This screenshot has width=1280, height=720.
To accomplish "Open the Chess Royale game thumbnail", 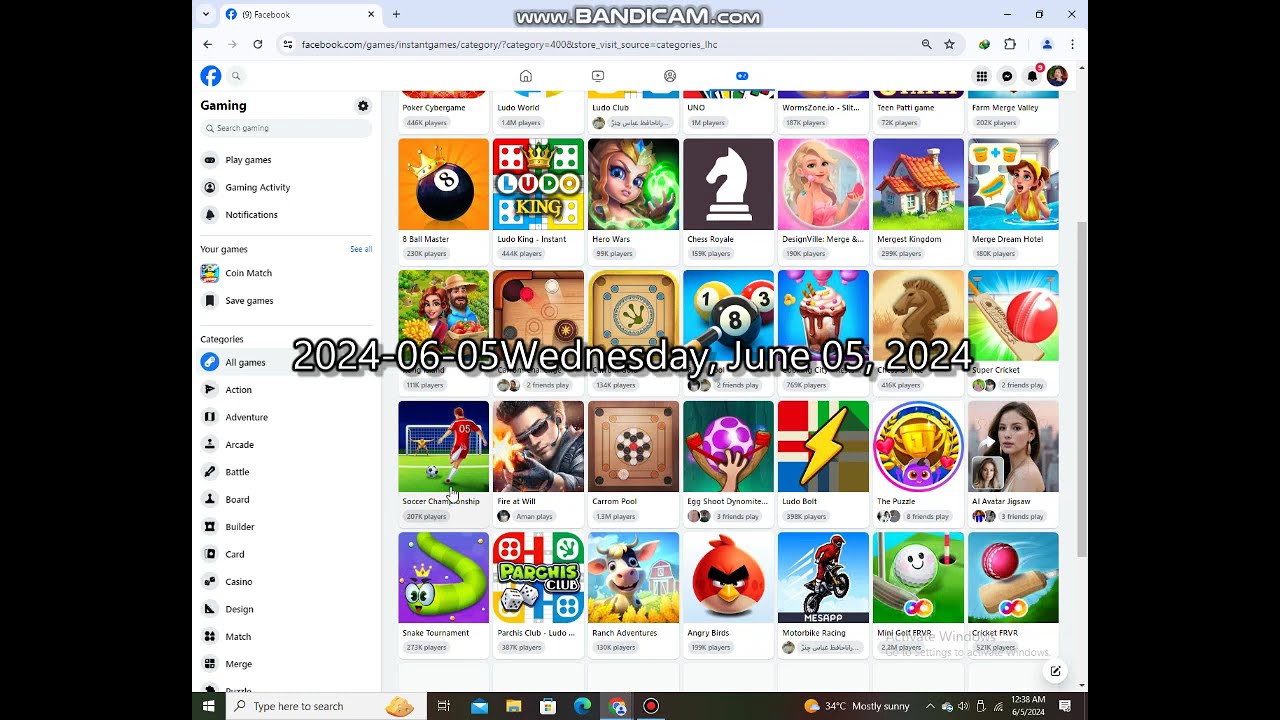I will 728,184.
